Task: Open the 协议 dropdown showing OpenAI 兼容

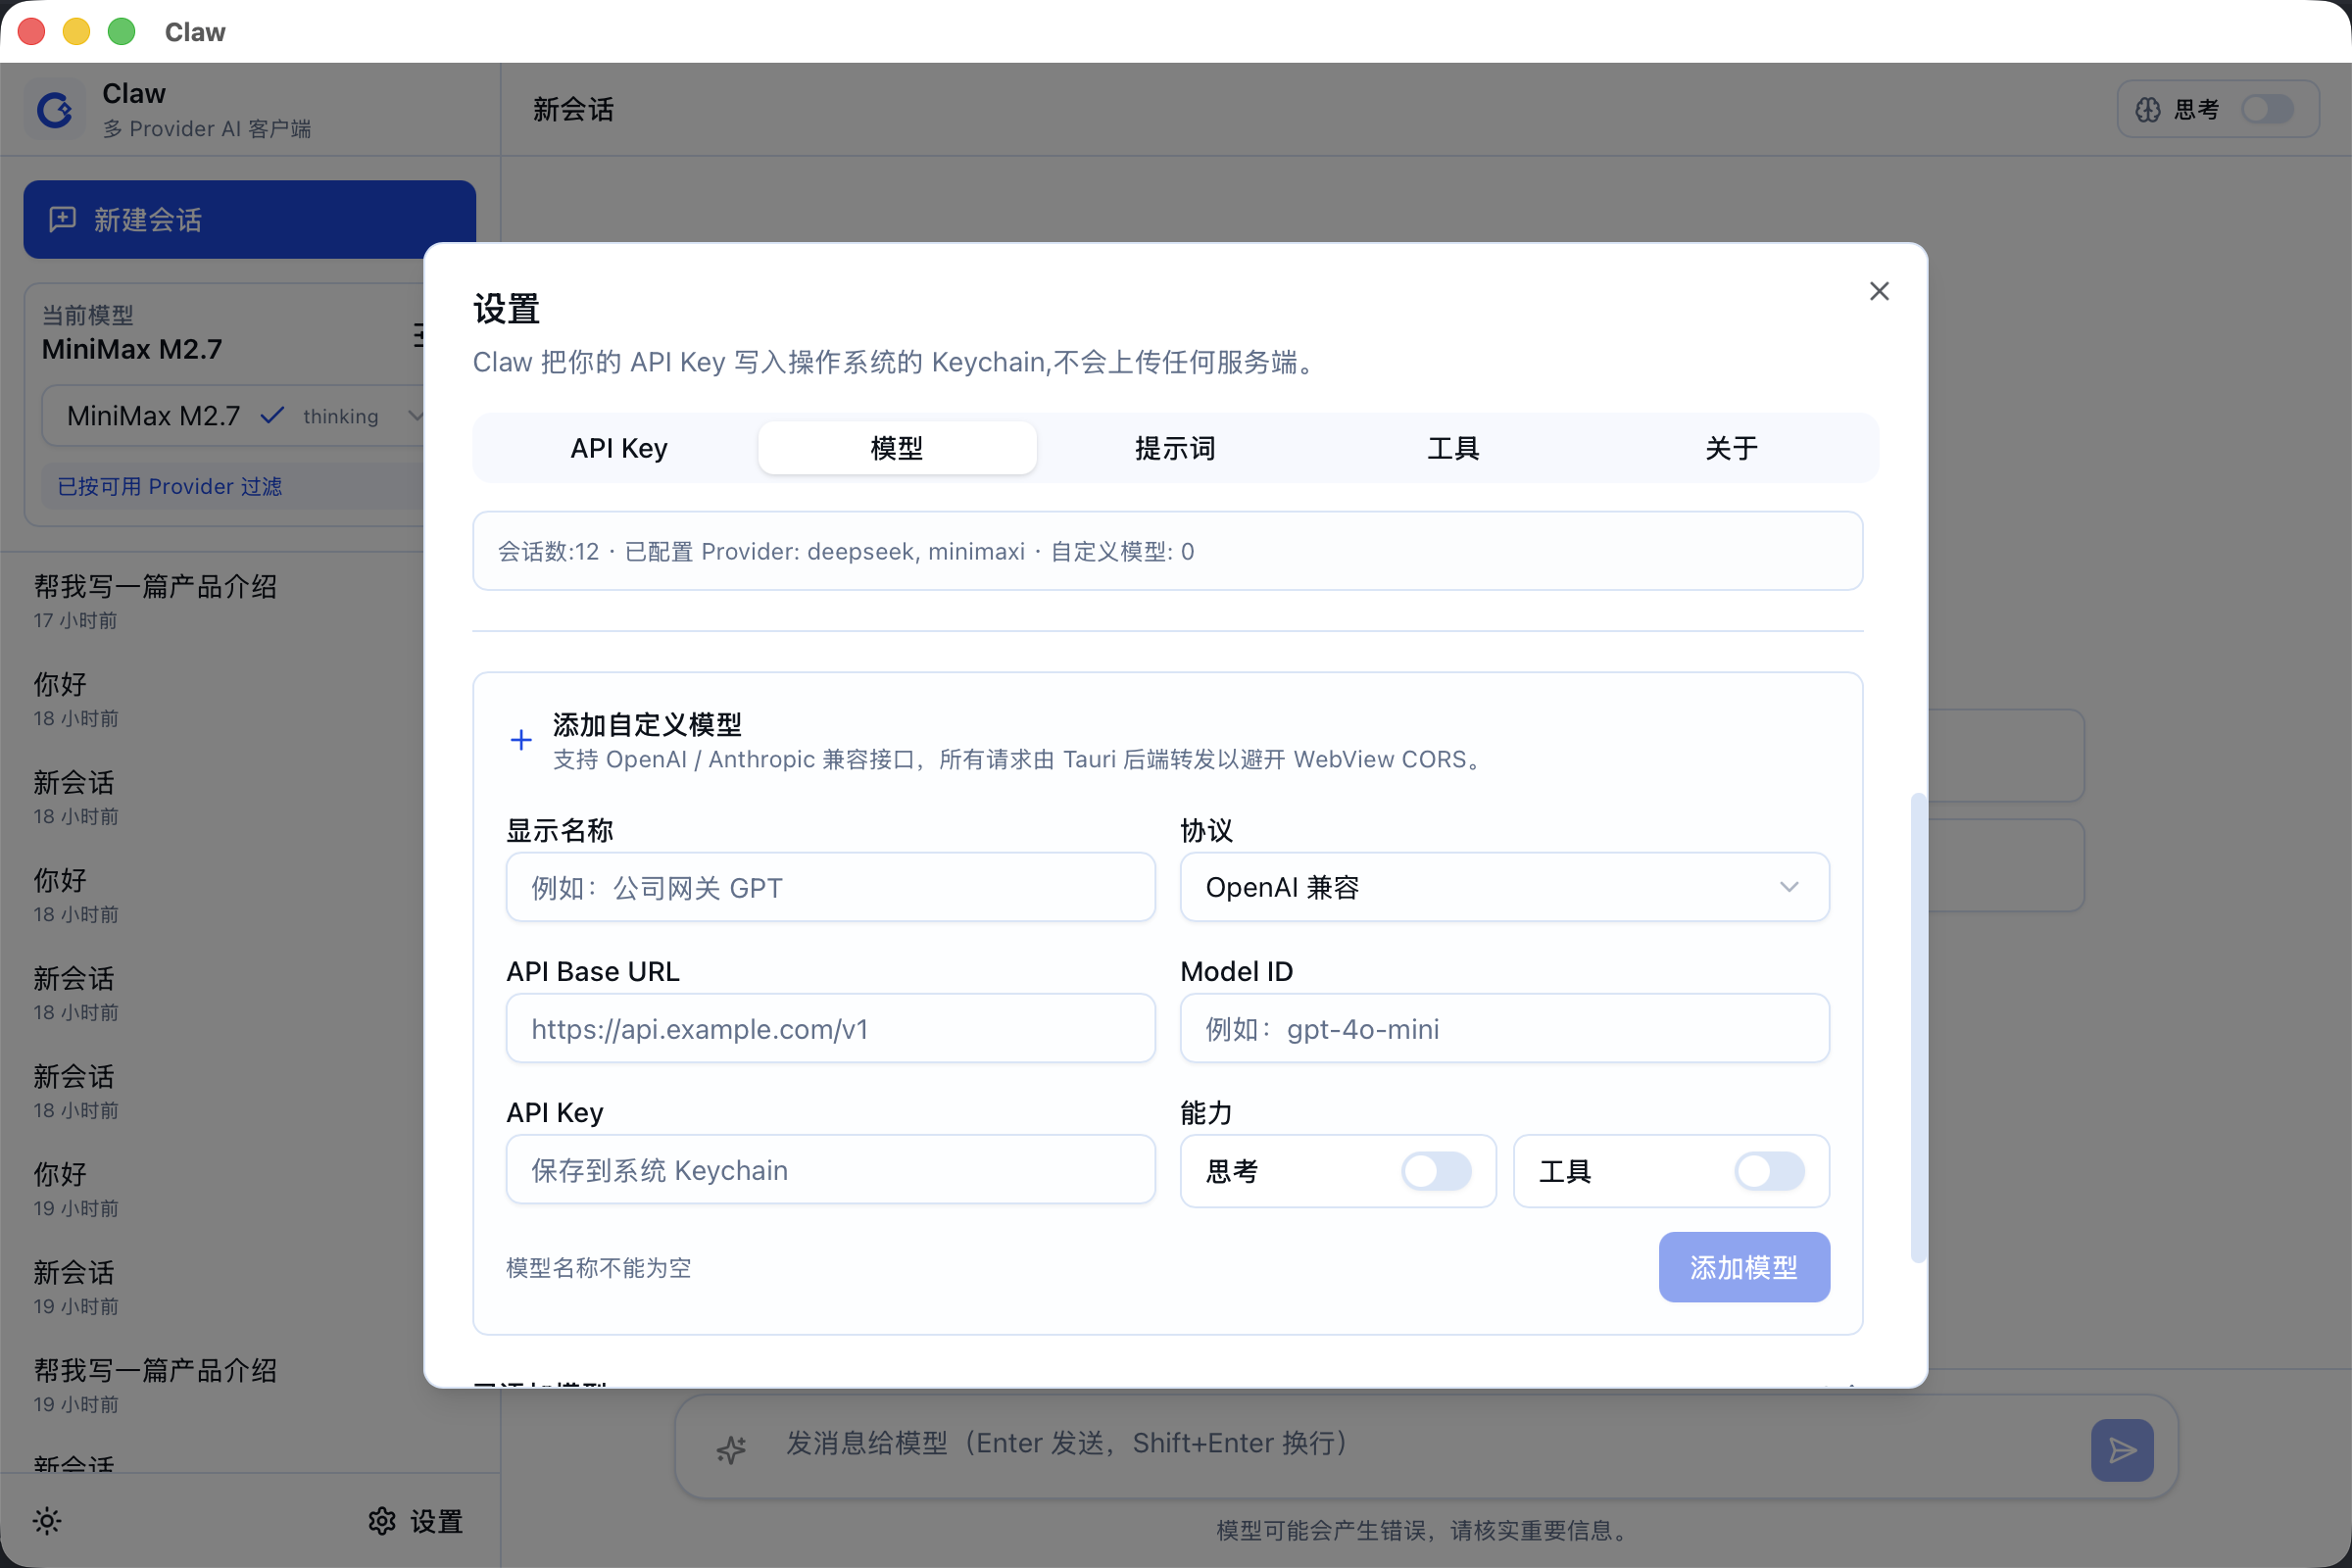Action: click(1504, 887)
